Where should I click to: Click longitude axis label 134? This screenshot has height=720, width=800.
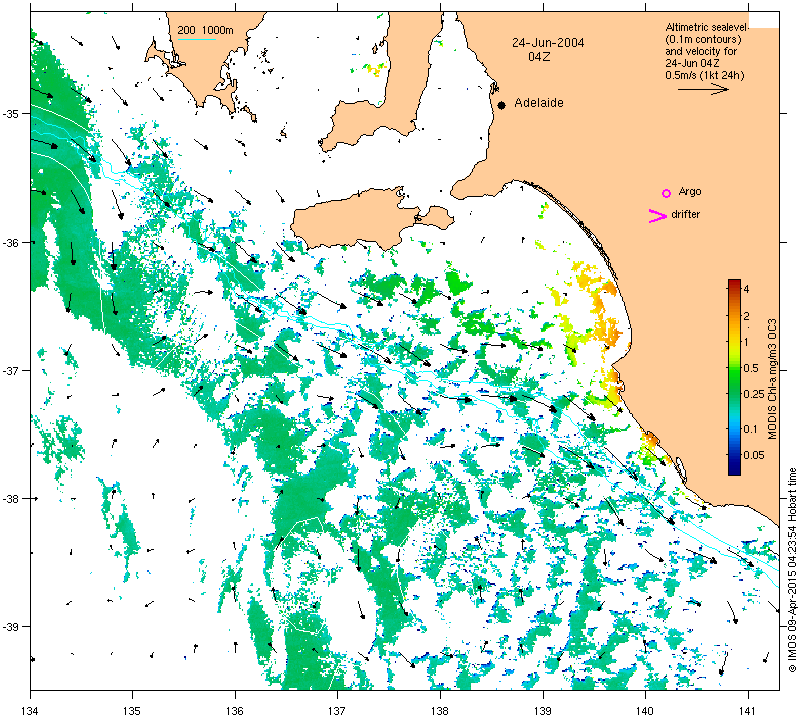31,710
